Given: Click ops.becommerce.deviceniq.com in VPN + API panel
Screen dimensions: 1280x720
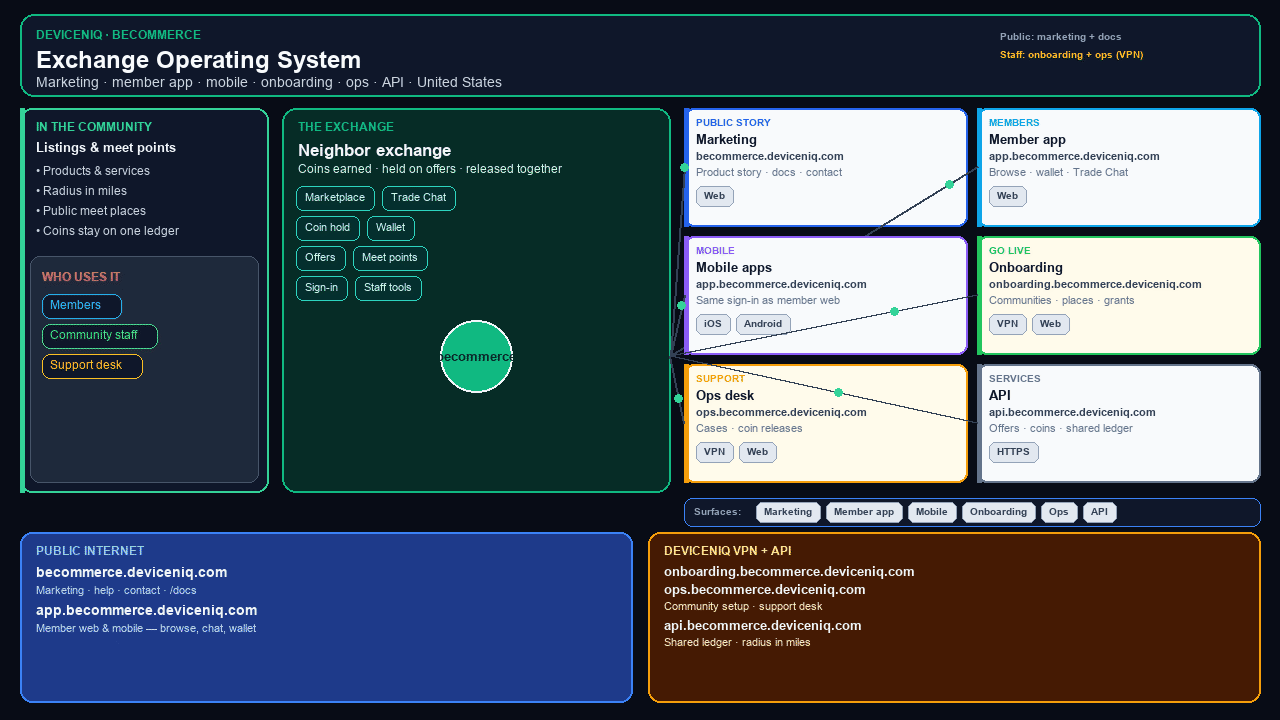Looking at the screenshot, I should pos(765,590).
